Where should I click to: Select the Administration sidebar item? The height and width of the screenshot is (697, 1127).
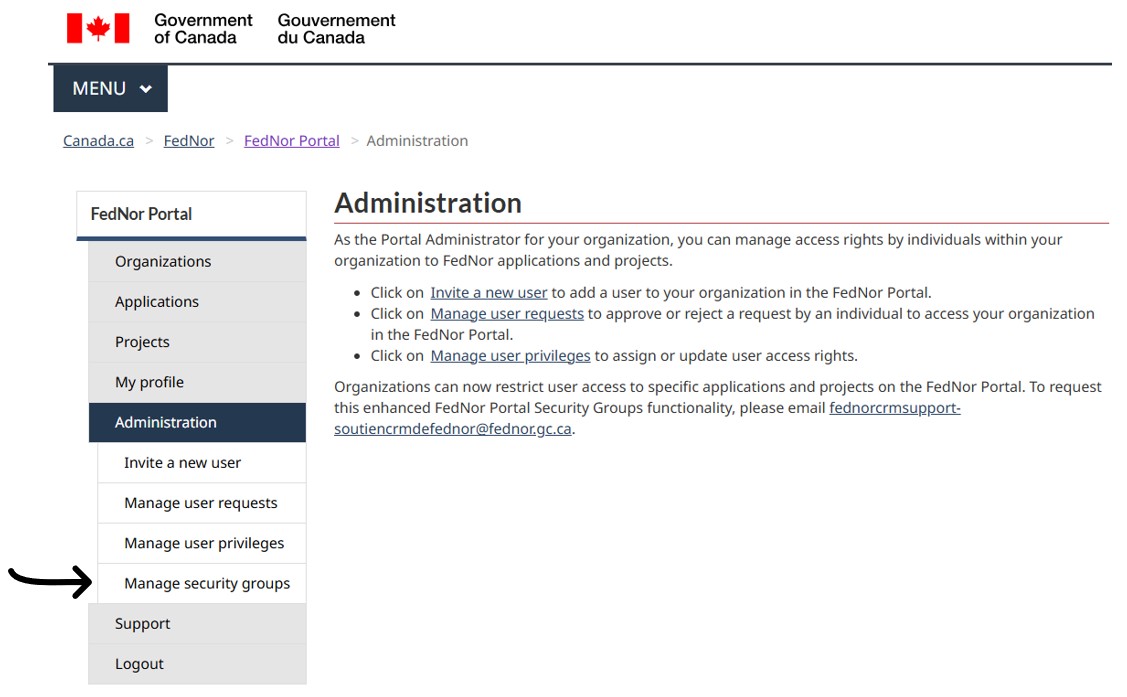tap(198, 423)
